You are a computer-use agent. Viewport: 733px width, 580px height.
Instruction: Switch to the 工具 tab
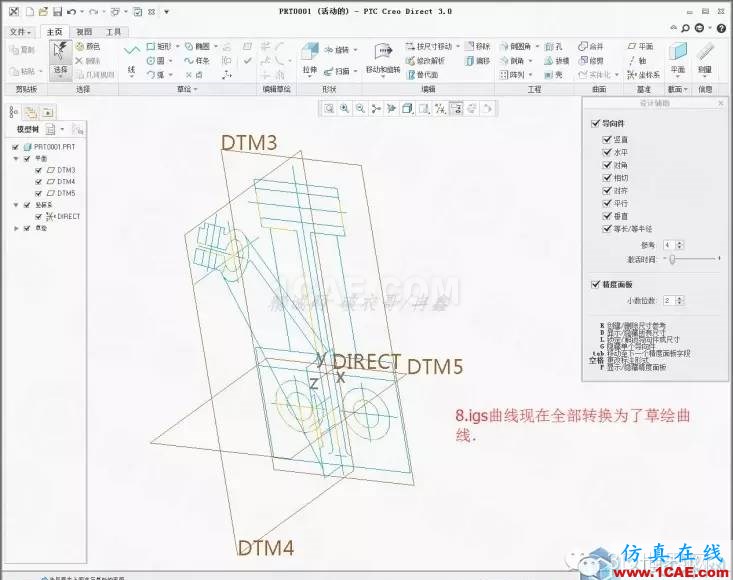pos(114,32)
